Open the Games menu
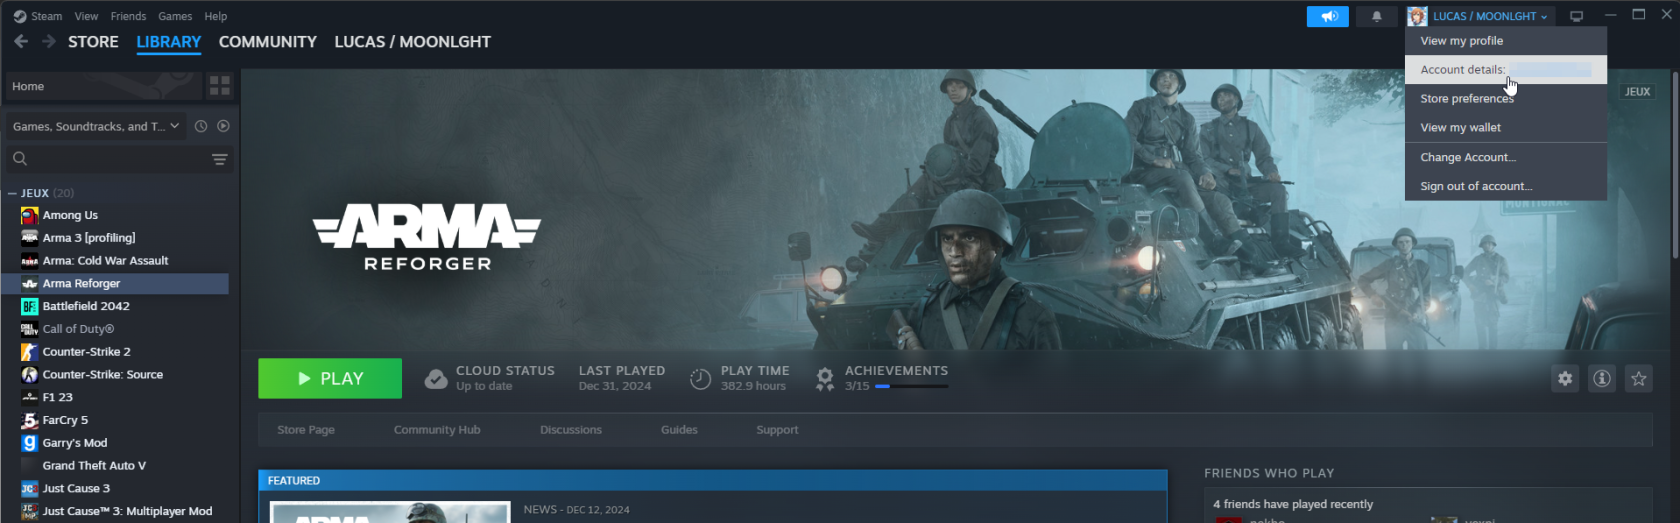The width and height of the screenshot is (1680, 523). 175,16
